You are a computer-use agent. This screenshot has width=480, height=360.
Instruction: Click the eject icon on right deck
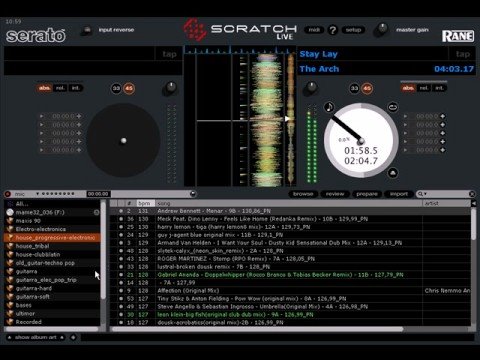point(393,173)
